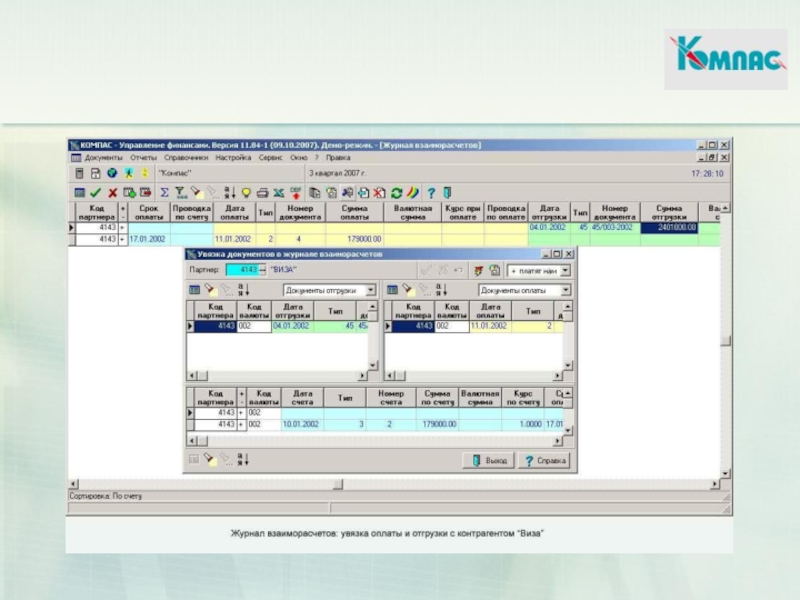Viewport: 800px width, 600px height.
Task: Click the blue question mark help icon
Action: 431,193
